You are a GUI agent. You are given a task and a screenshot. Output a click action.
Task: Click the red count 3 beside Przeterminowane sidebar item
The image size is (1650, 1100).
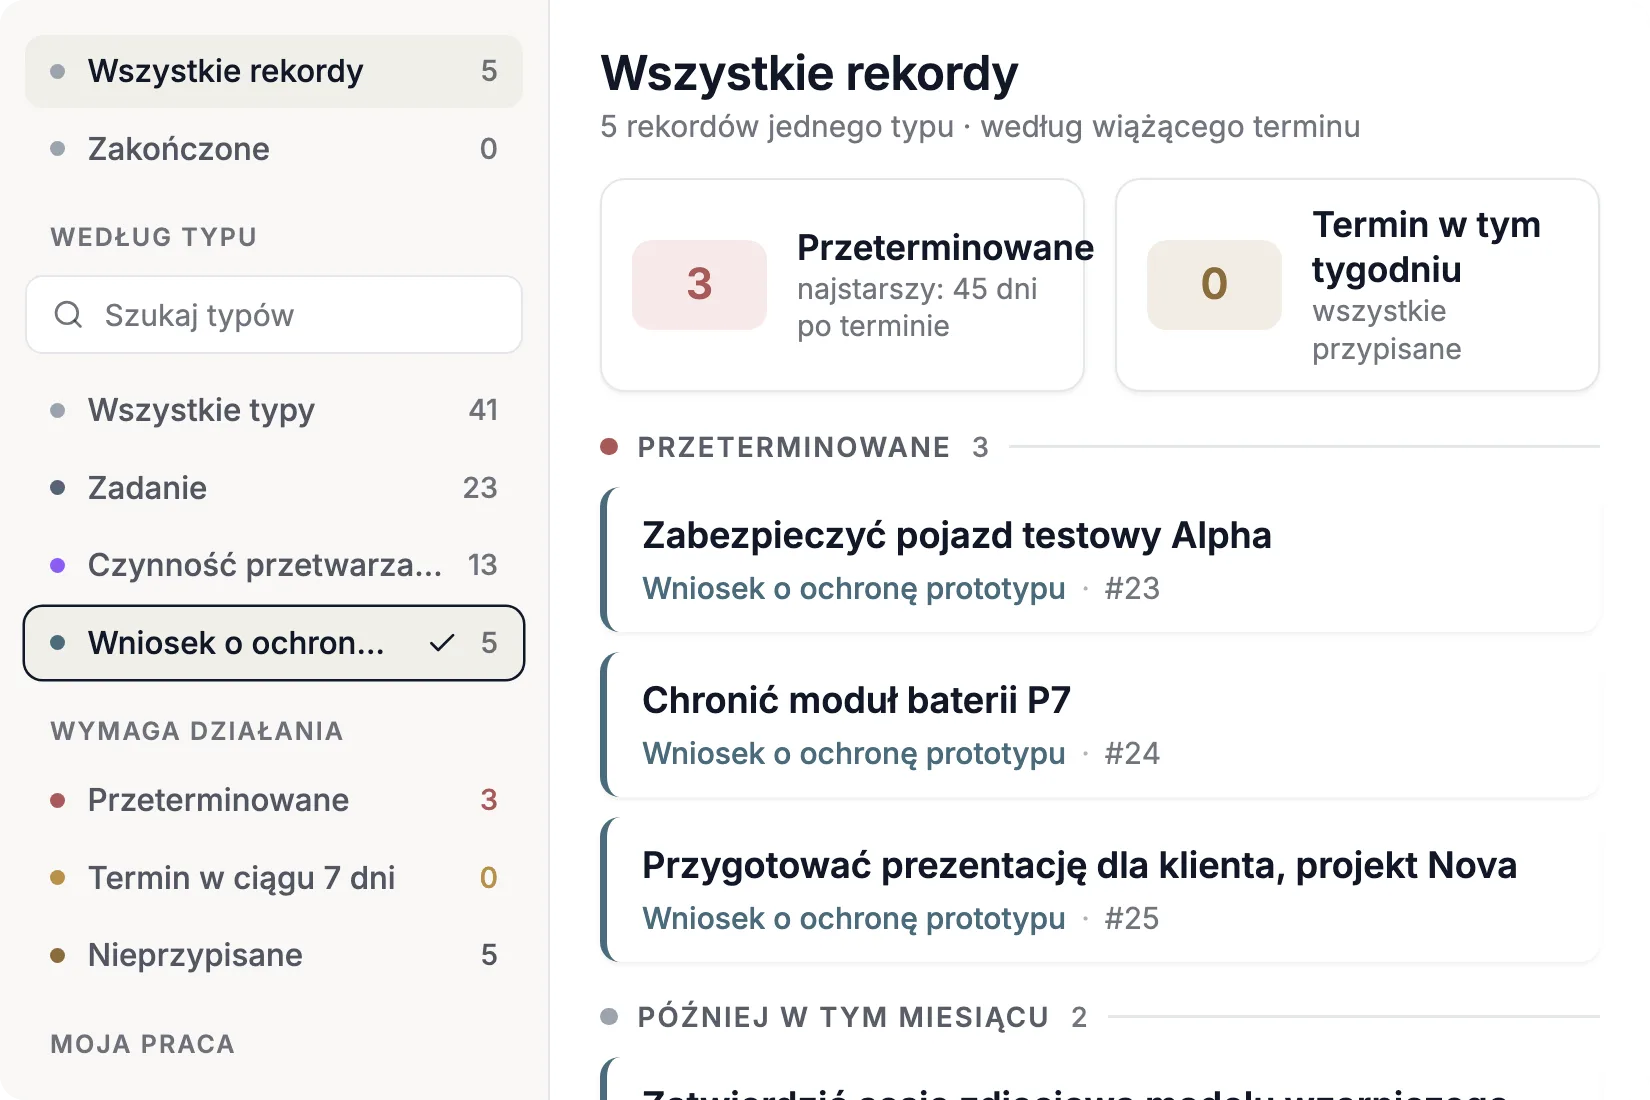488,800
